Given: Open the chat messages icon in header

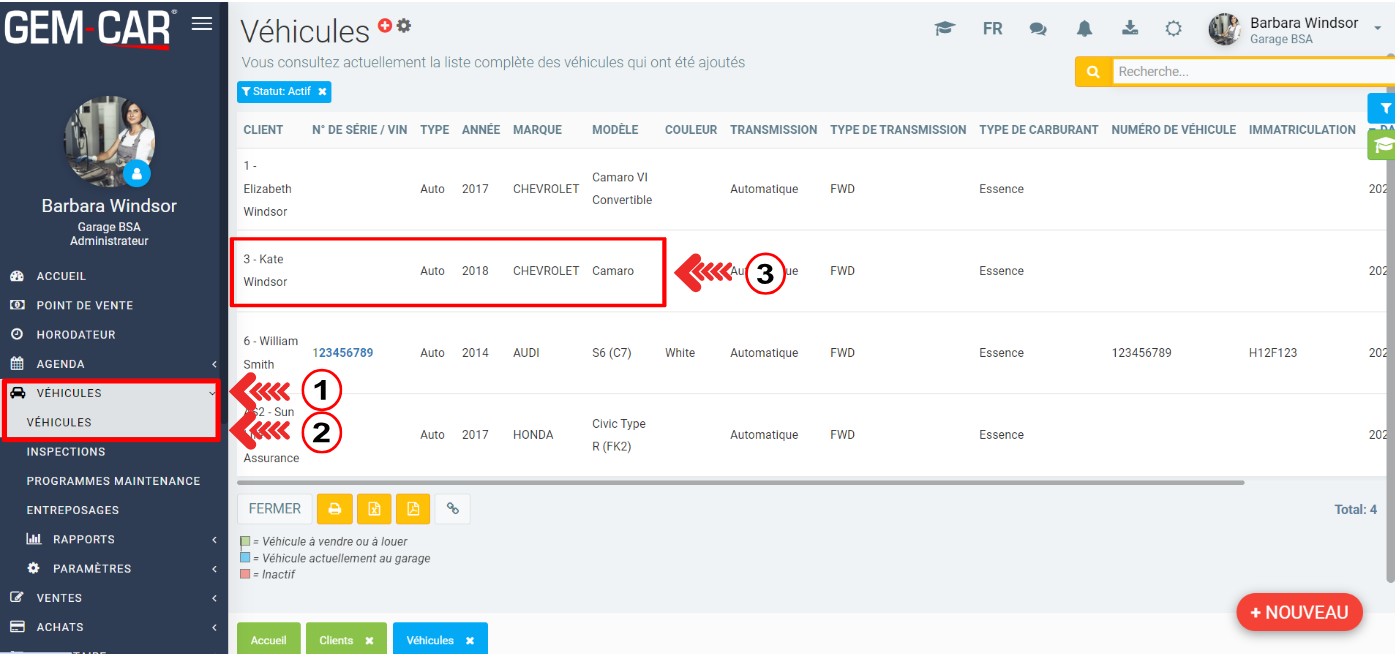Looking at the screenshot, I should point(1038,29).
